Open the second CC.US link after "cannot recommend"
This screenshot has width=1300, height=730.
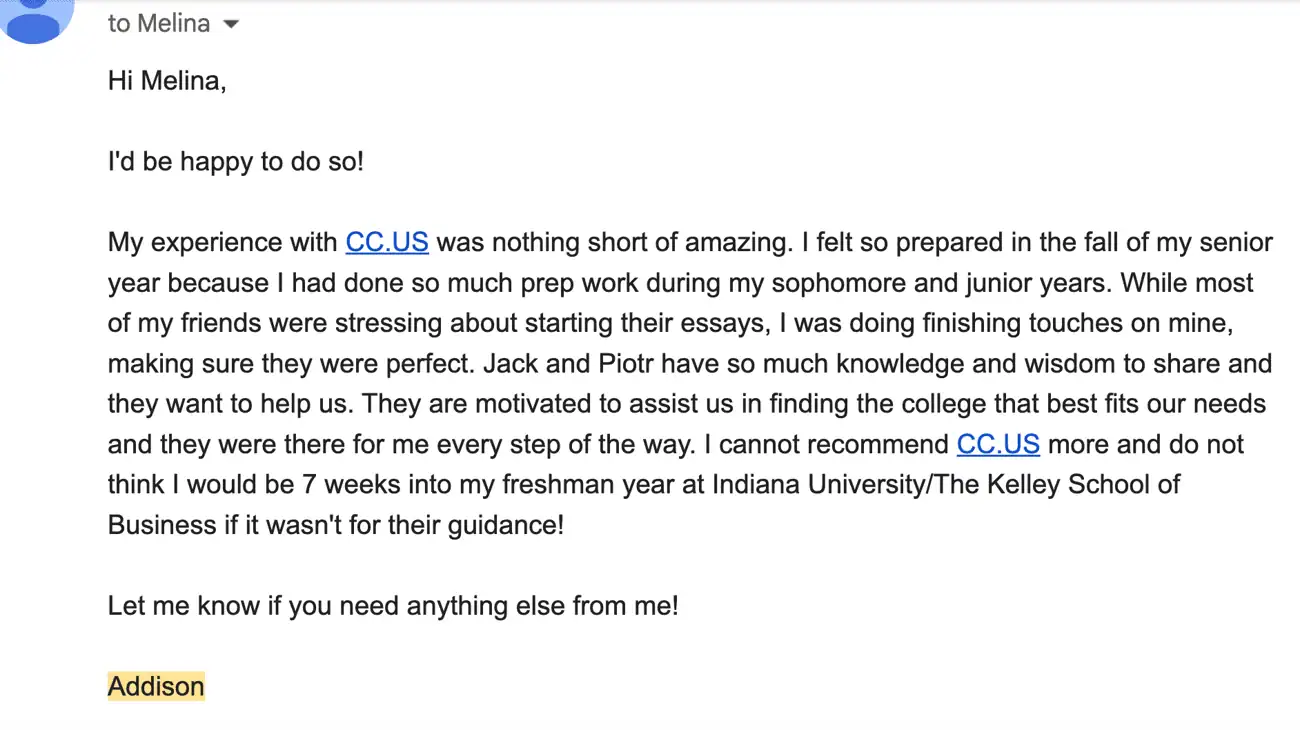pos(998,444)
